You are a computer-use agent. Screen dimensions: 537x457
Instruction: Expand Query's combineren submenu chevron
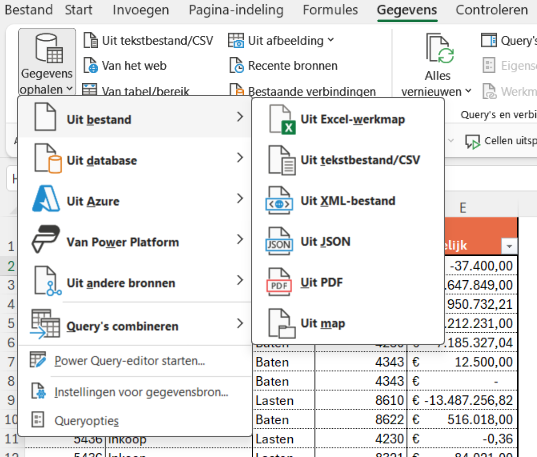pyautogui.click(x=240, y=323)
